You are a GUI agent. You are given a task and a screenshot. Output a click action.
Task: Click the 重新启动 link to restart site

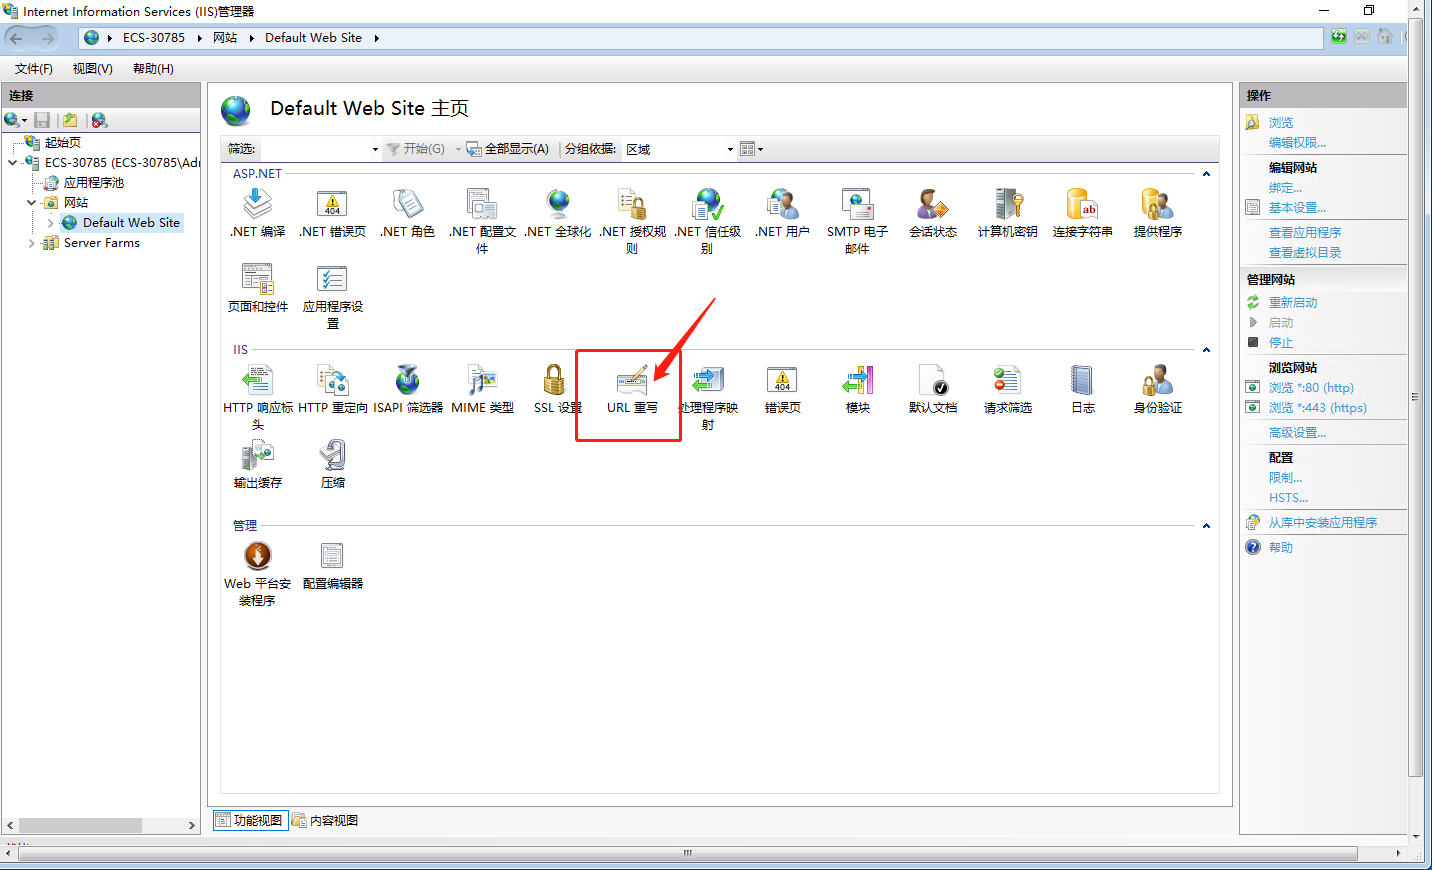click(x=1294, y=302)
